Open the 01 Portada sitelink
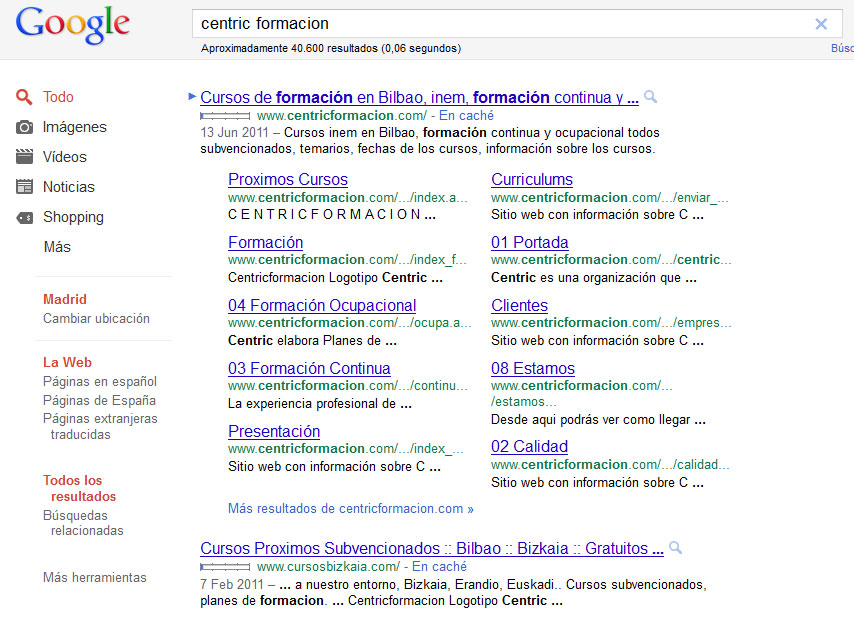 coord(529,242)
